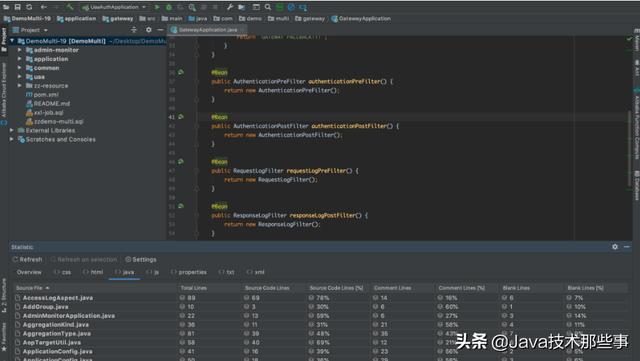The image size is (640, 361).
Task: Open Settings in Statistic panel
Action: pos(141,259)
